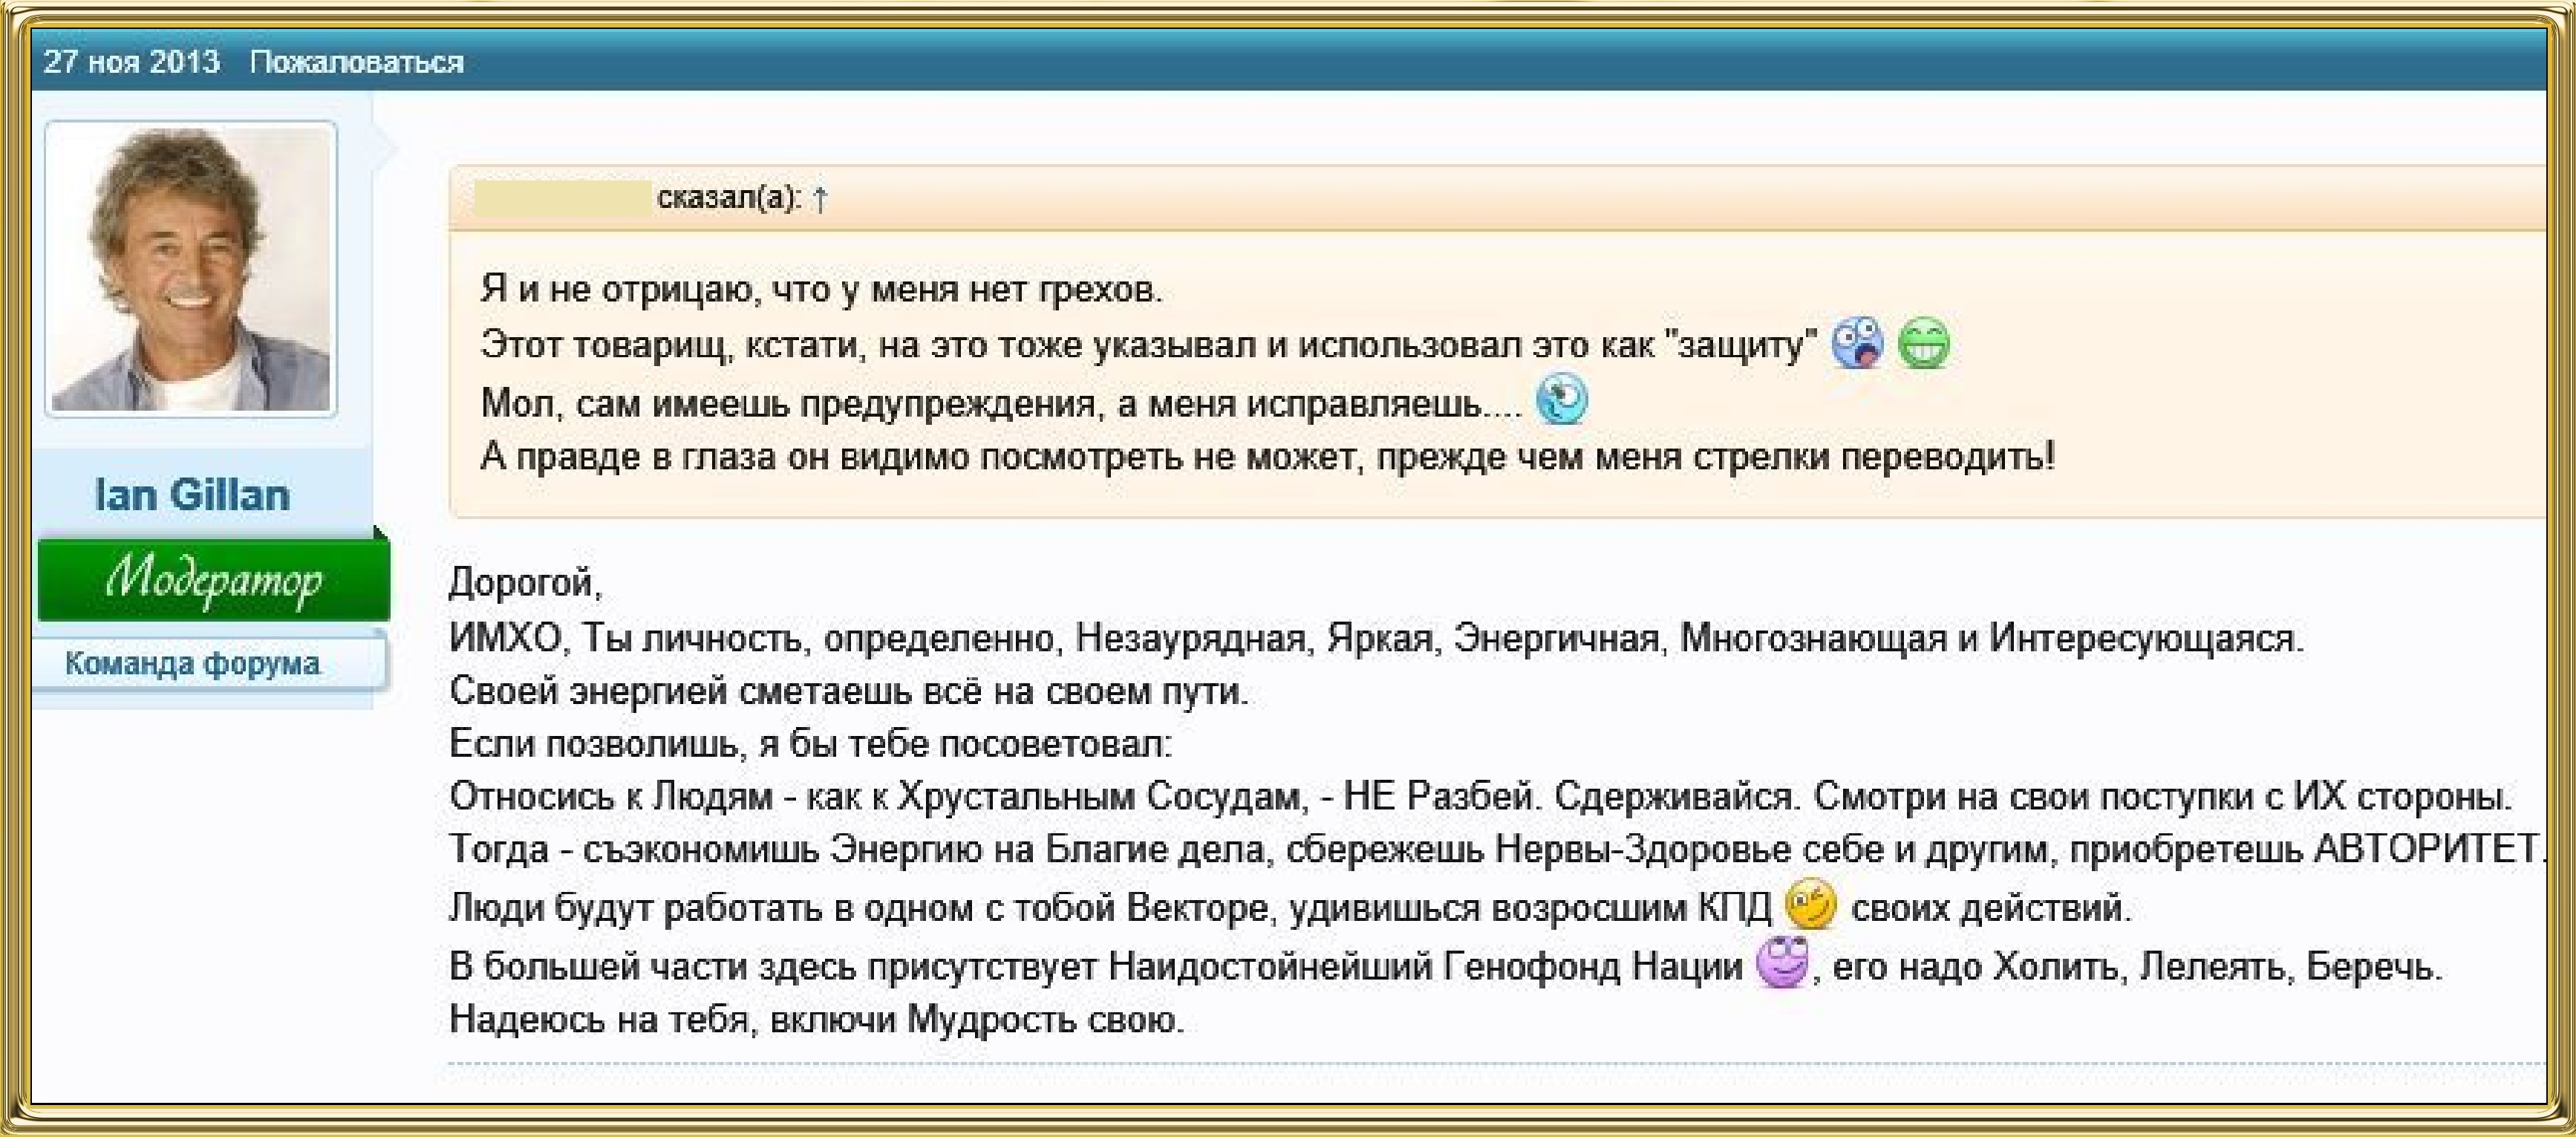Click the reply line starting with ИМХО
Viewport: 2576px width, 1137px height.
pos(1375,637)
